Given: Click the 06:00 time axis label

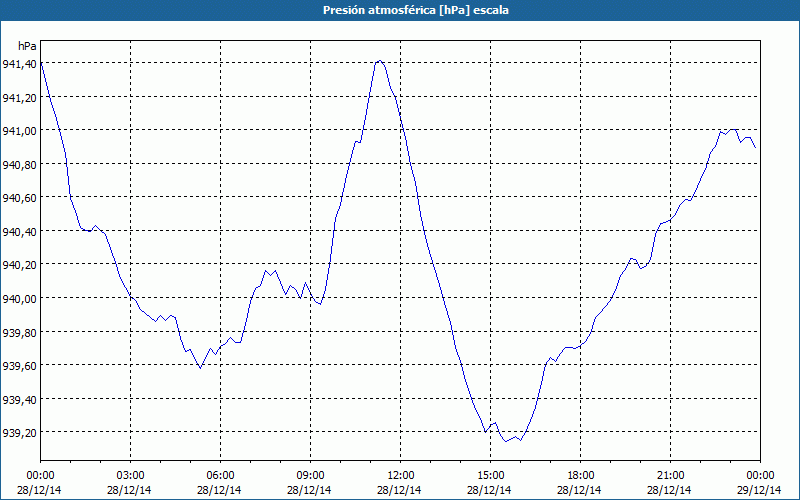Looking at the screenshot, I should [x=220, y=476].
